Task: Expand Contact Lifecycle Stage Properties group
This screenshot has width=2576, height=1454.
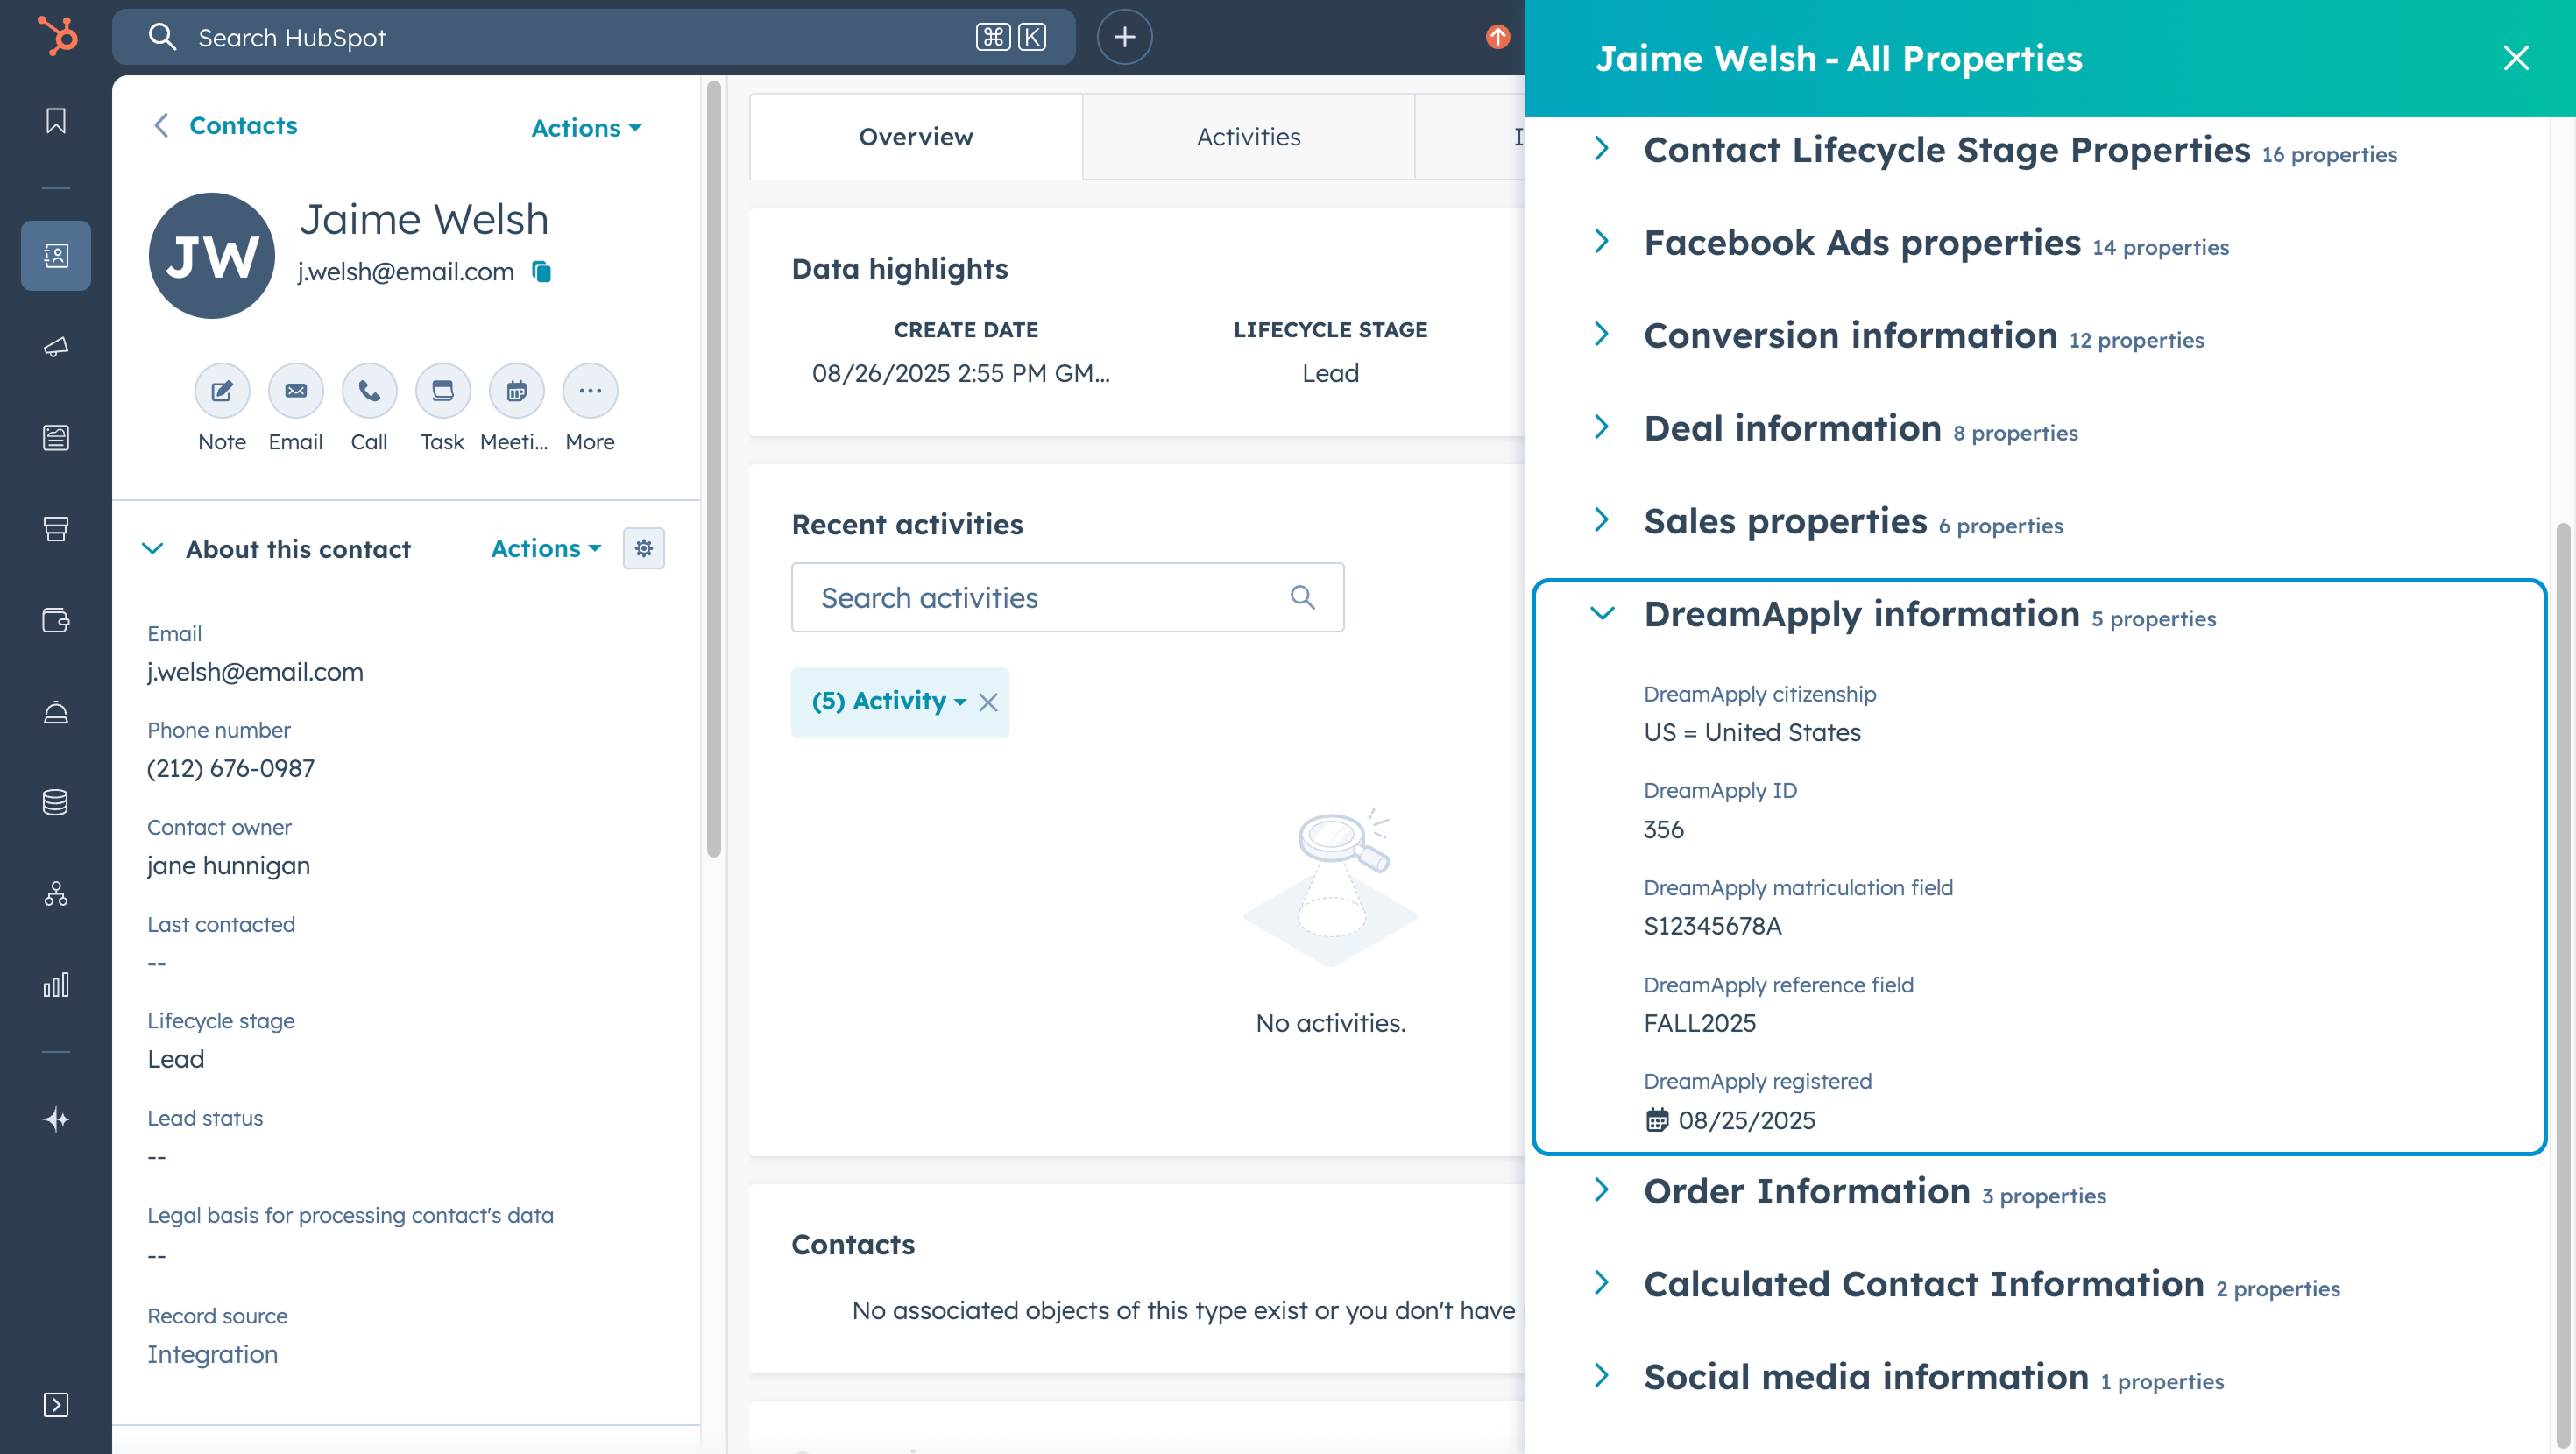Action: tap(1602, 149)
